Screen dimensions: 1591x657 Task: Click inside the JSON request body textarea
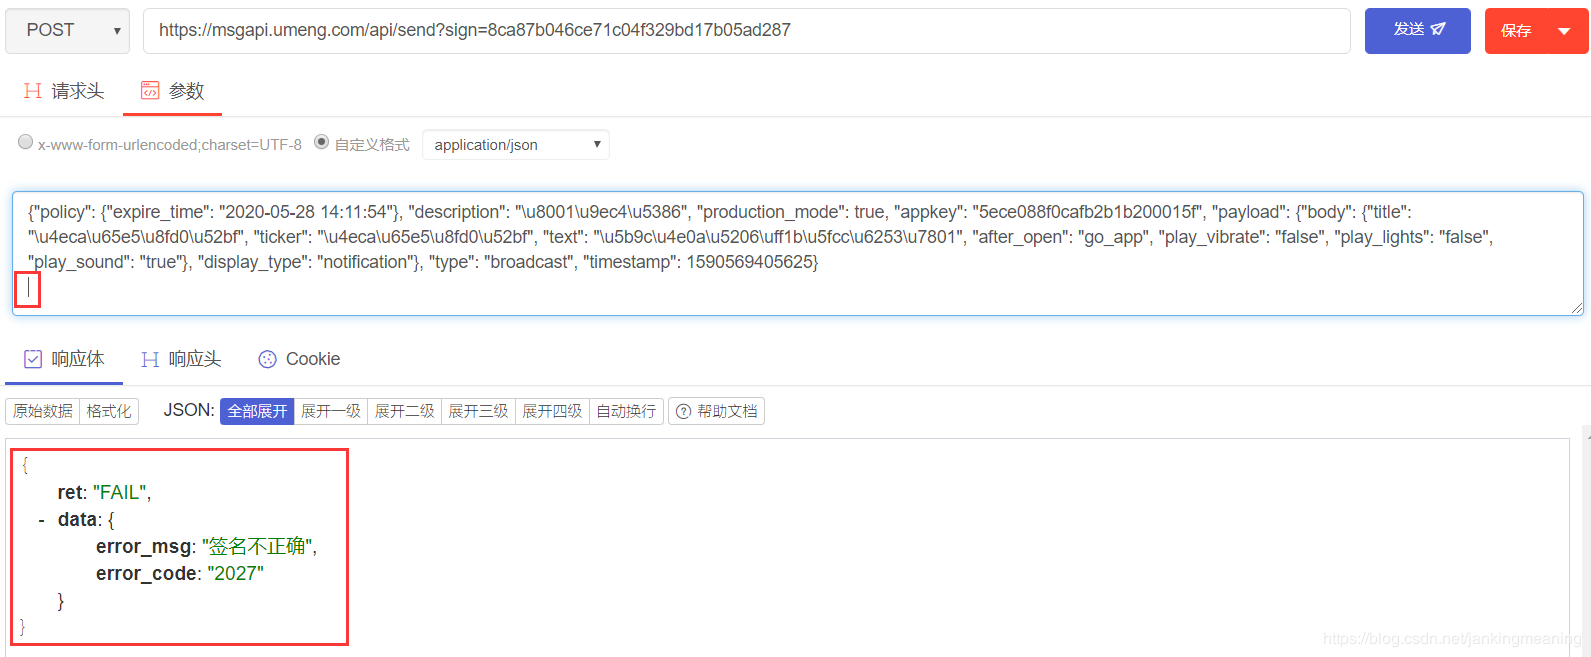pyautogui.click(x=797, y=253)
